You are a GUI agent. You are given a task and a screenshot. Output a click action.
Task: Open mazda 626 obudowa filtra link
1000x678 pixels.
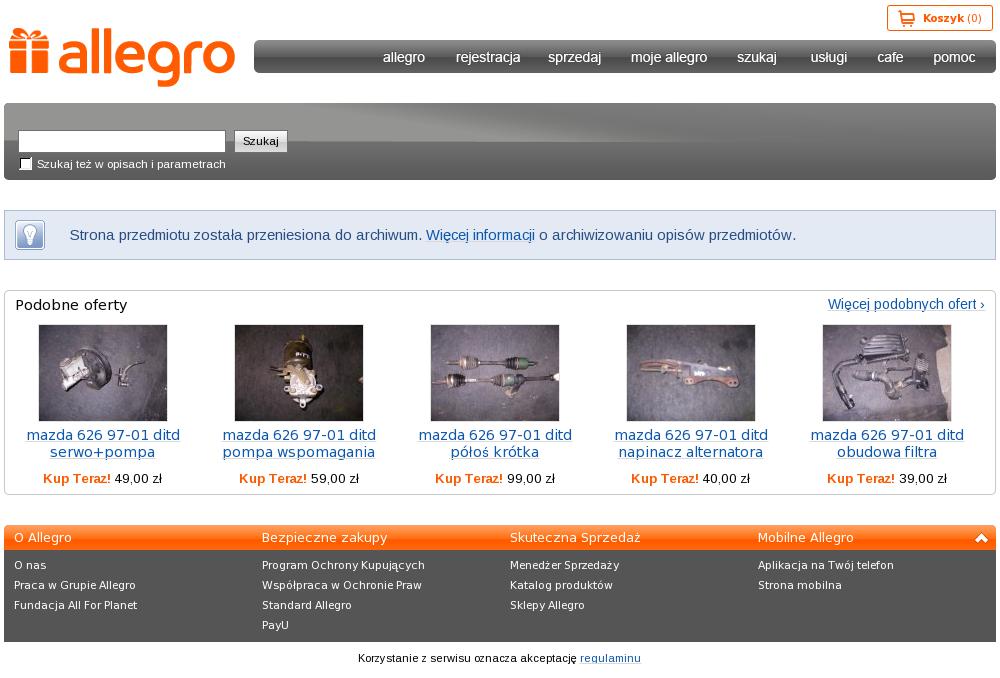pyautogui.click(x=886, y=443)
